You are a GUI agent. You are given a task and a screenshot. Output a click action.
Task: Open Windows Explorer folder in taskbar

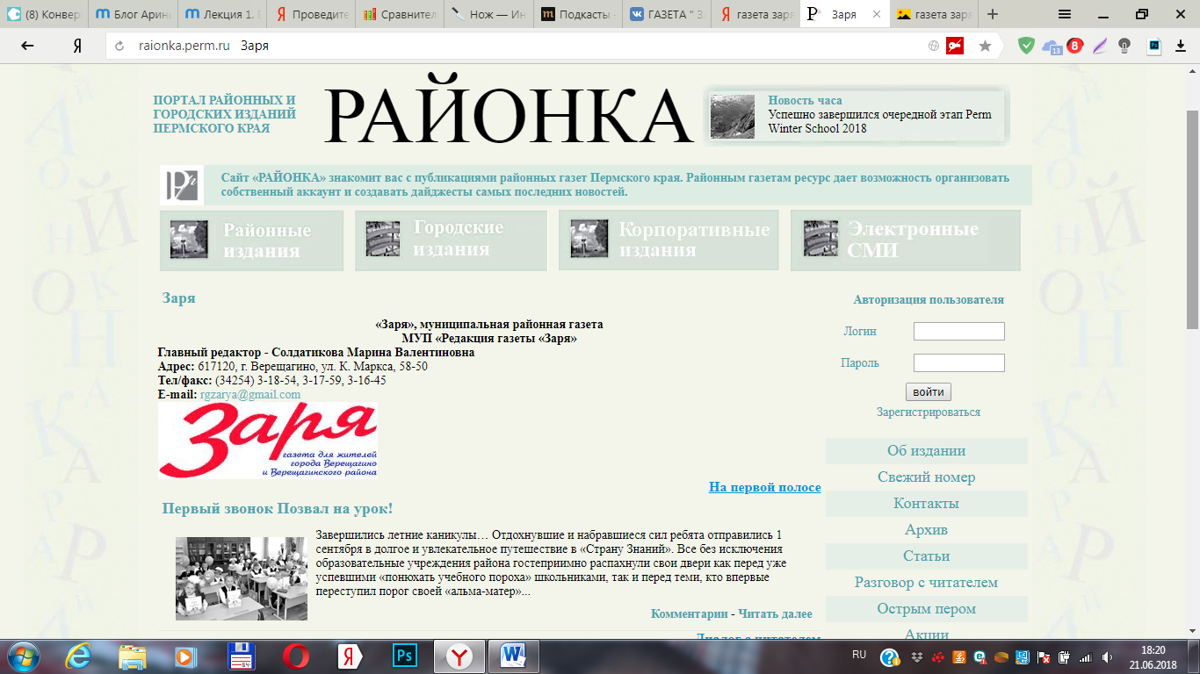pos(132,656)
